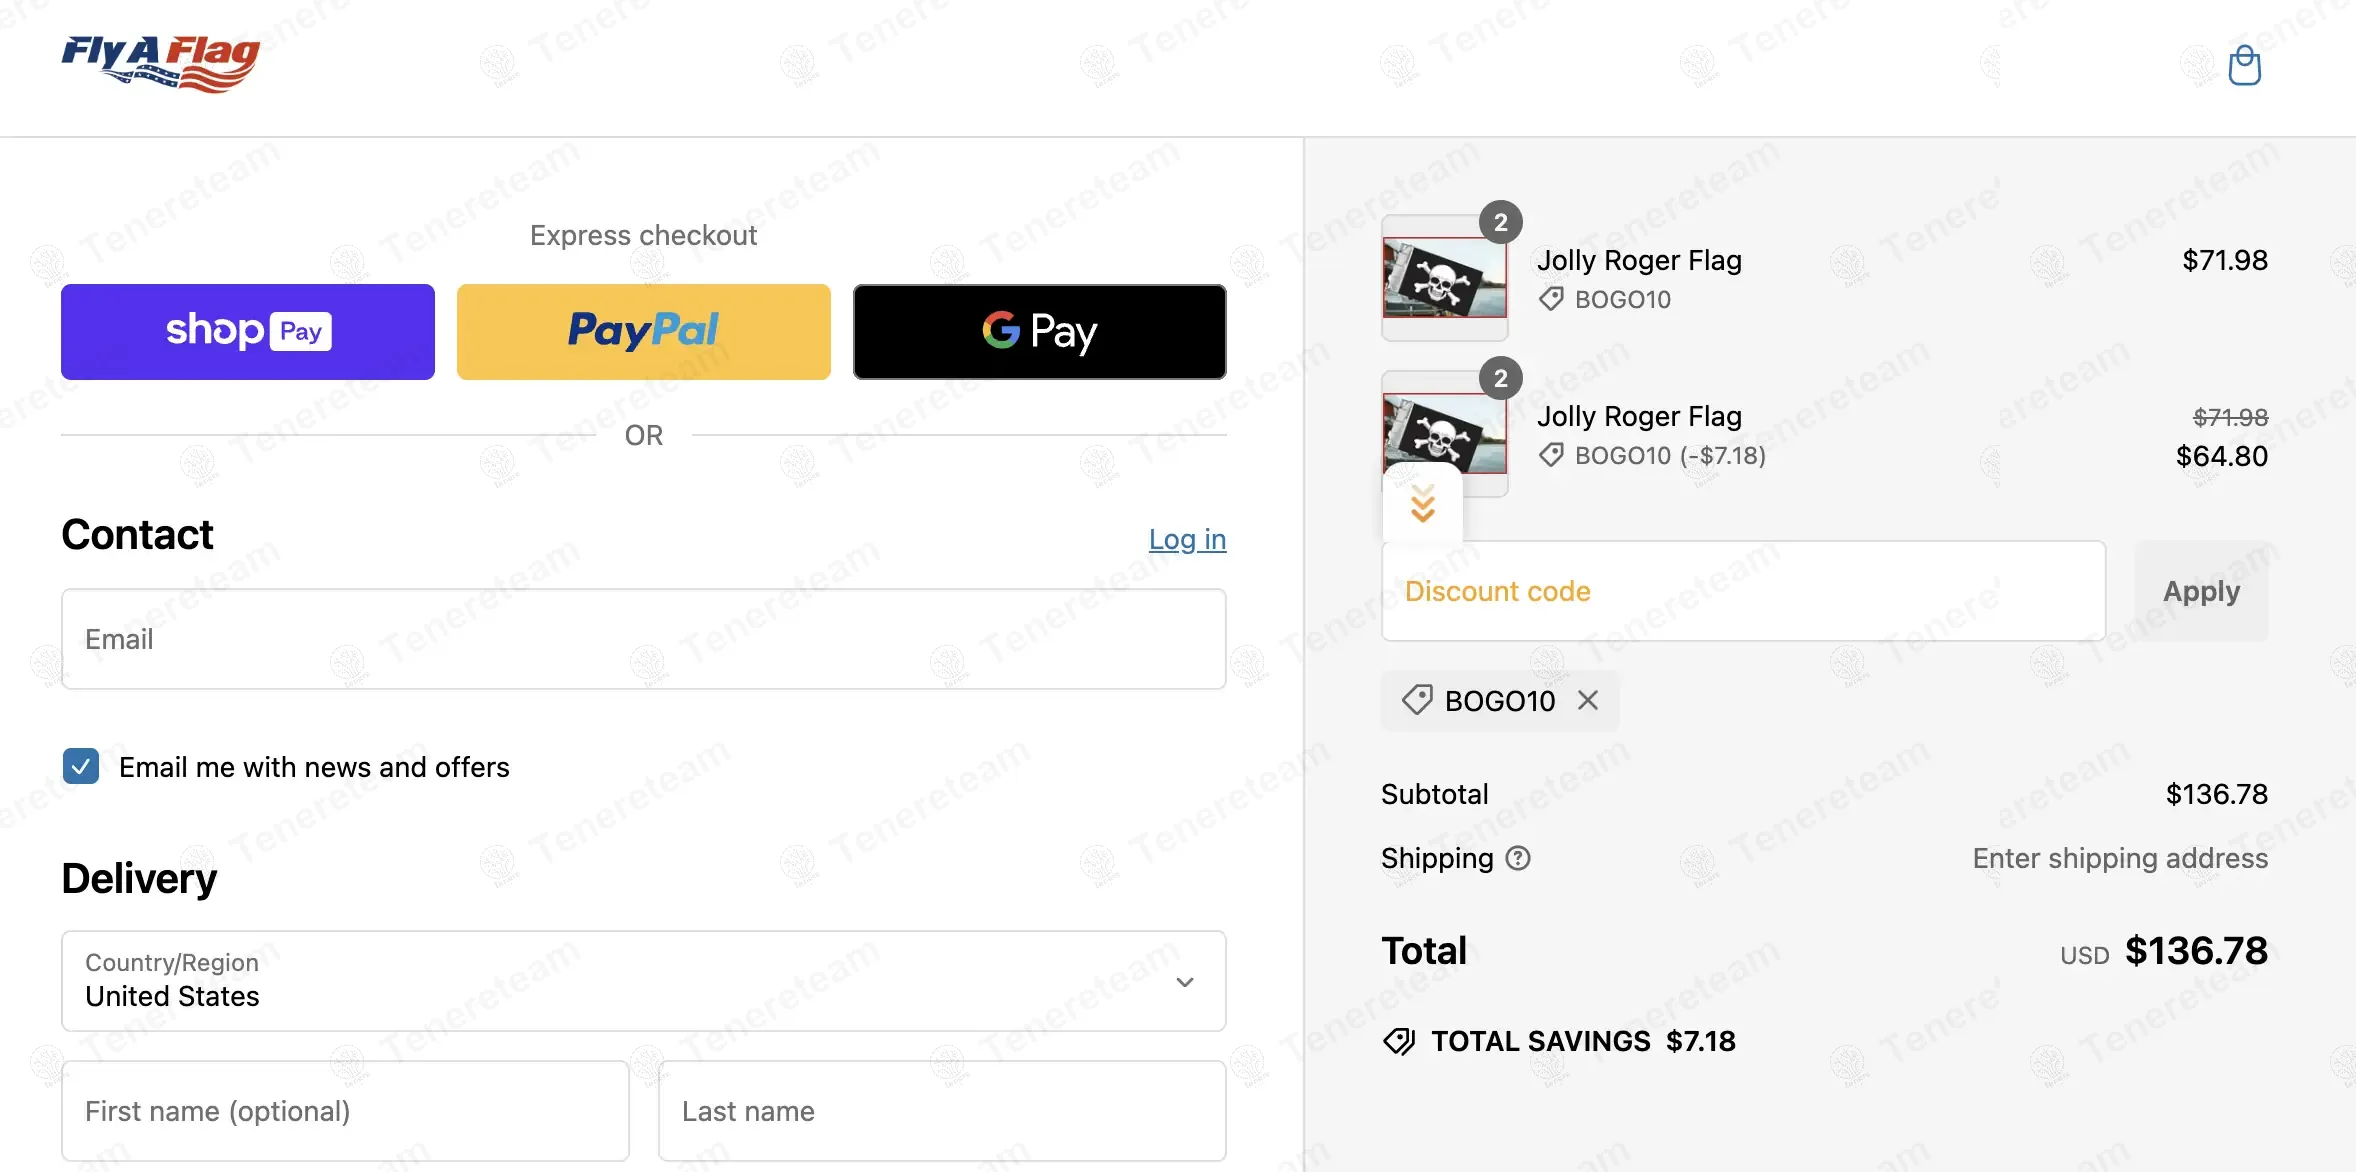
Task: Follow the Log in link
Action: point(1187,539)
